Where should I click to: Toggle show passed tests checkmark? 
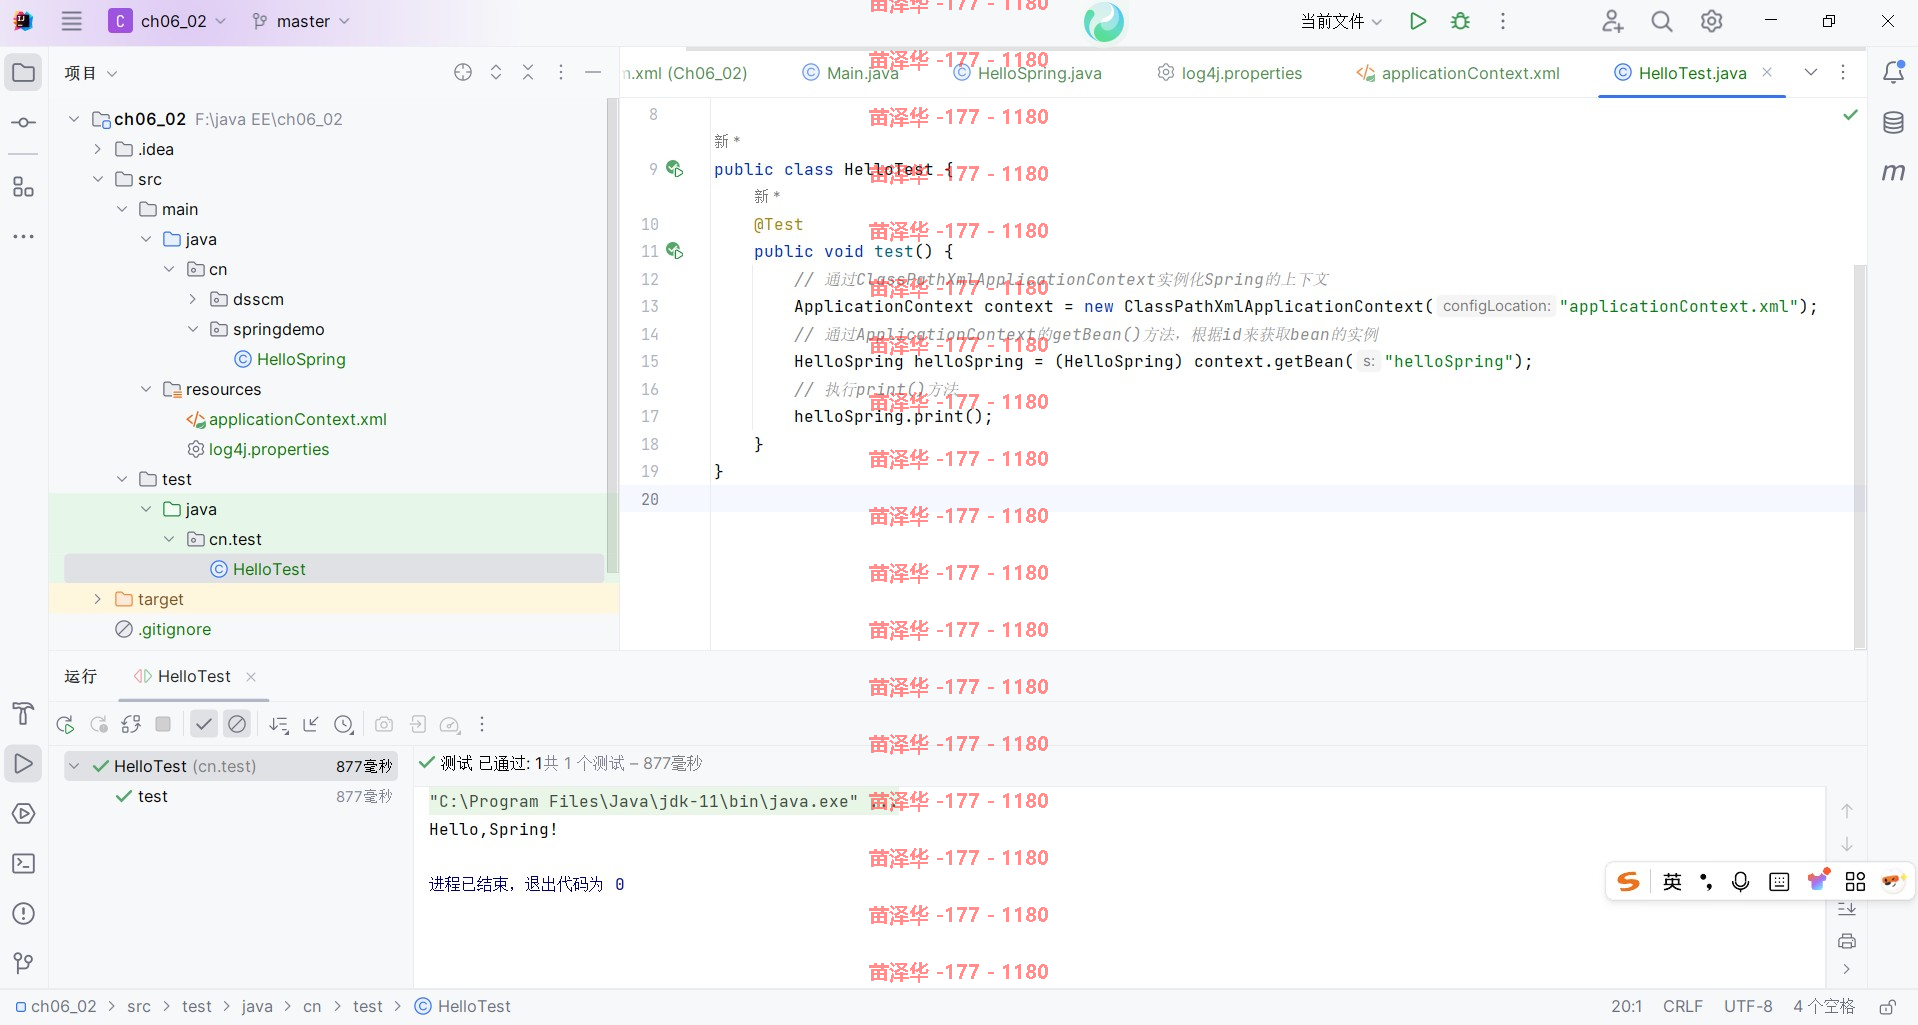click(x=204, y=724)
